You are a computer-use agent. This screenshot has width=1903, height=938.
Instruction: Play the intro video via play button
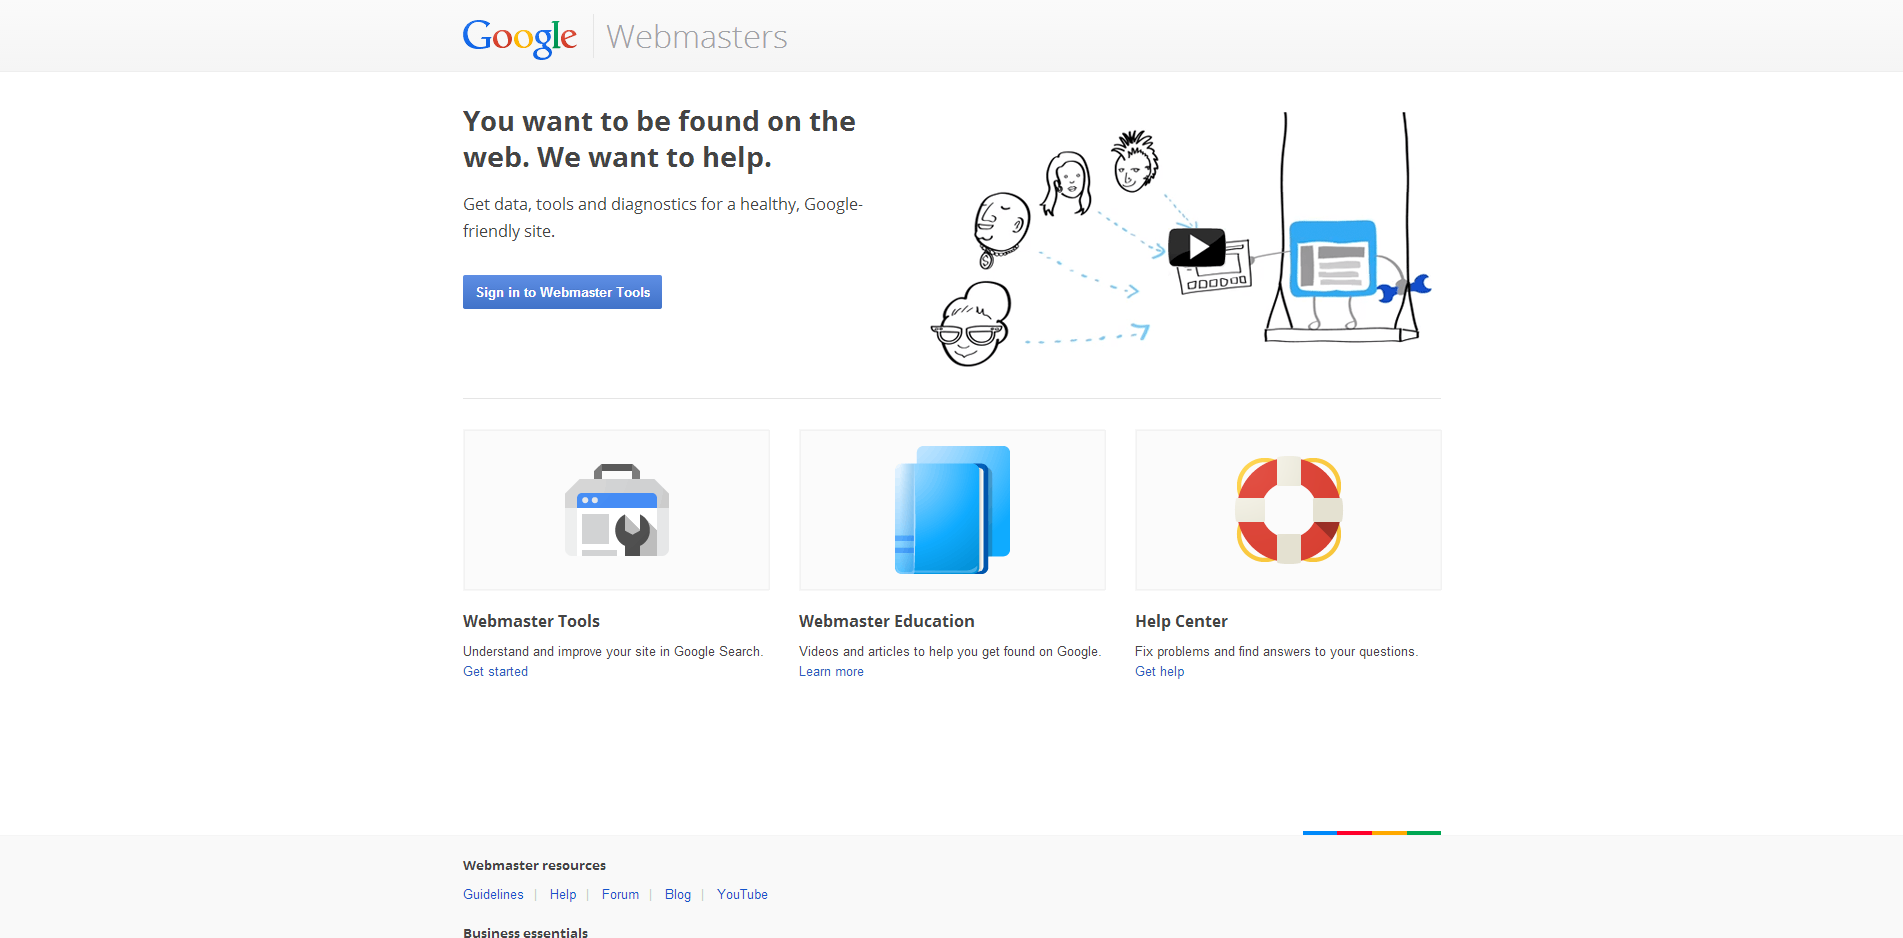[x=1196, y=247]
